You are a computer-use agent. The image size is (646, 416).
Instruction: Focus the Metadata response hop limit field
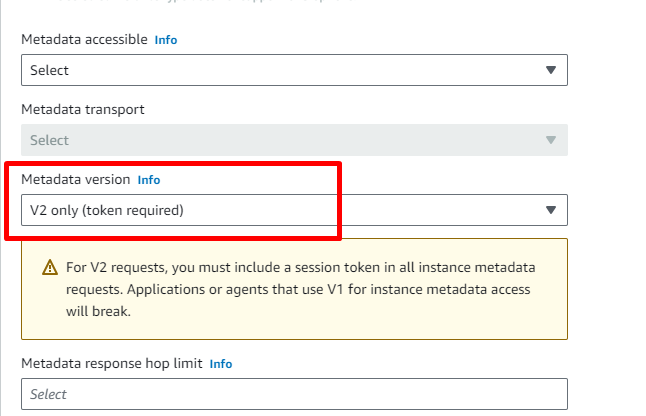[294, 394]
